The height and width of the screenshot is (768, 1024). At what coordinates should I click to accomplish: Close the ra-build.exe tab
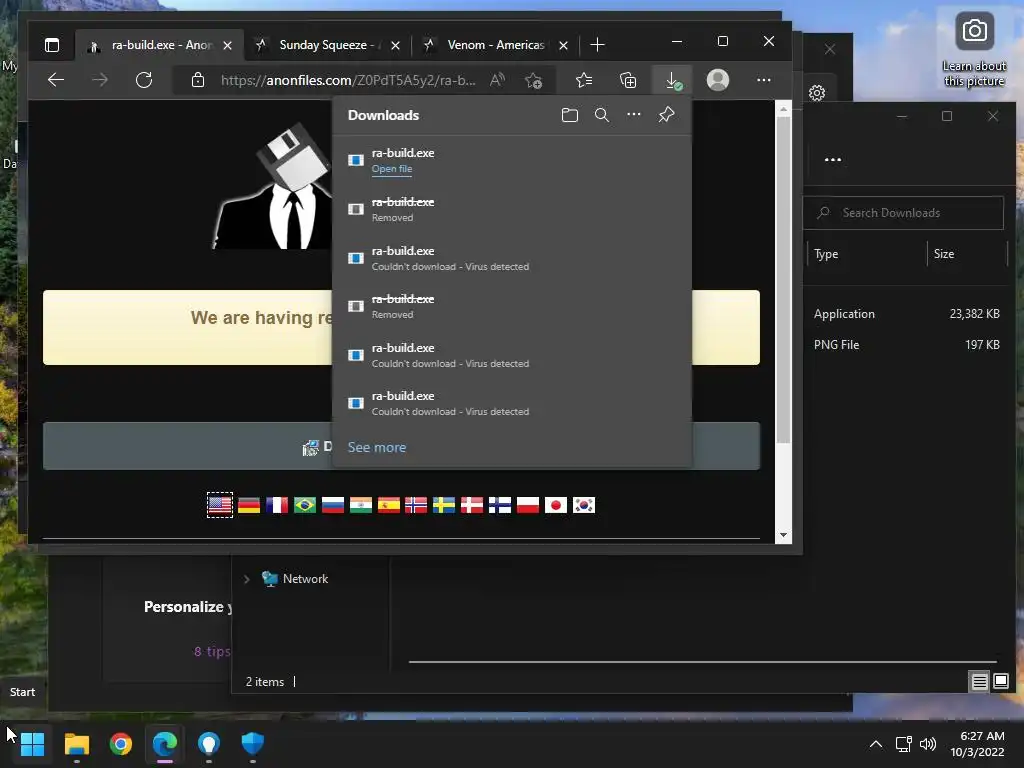pyautogui.click(x=227, y=45)
